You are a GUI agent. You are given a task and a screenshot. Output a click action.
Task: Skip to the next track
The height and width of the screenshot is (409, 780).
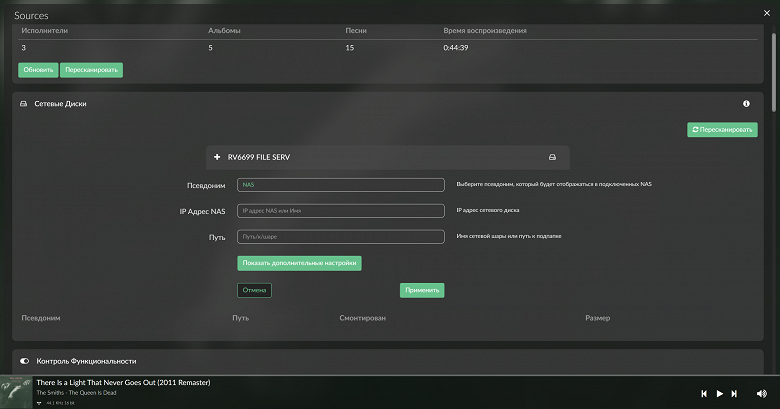(734, 394)
